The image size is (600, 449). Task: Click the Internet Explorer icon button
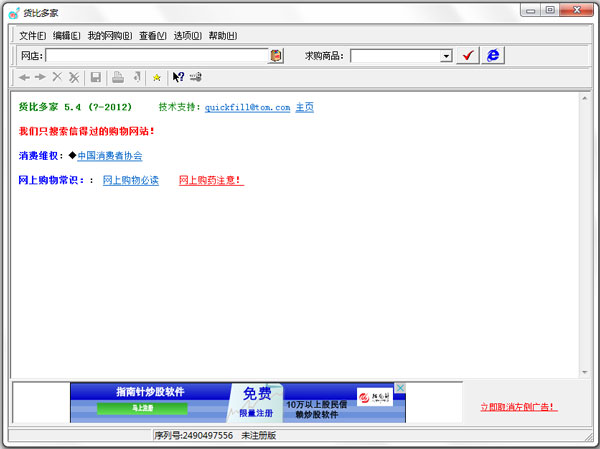pyautogui.click(x=493, y=56)
